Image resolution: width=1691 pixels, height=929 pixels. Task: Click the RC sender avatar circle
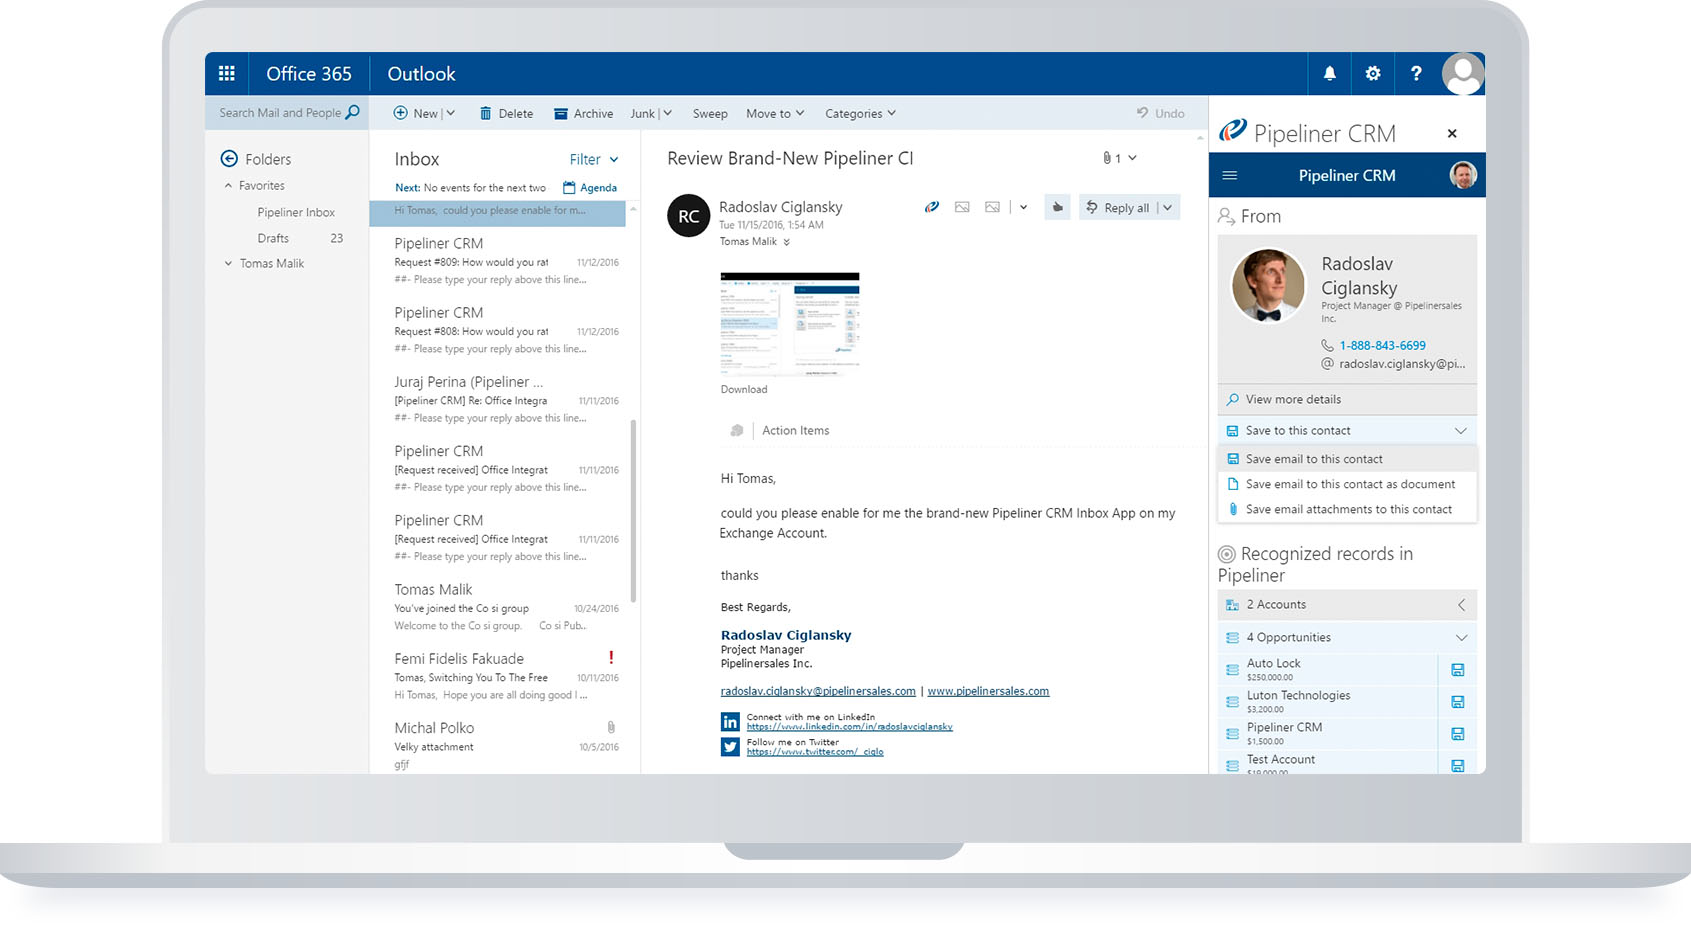[x=689, y=216]
